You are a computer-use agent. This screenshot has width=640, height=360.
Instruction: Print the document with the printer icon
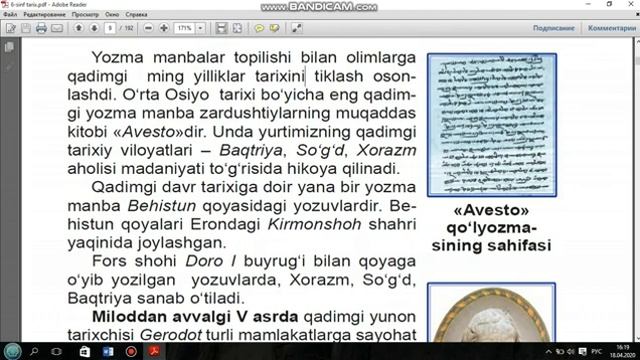point(41,28)
